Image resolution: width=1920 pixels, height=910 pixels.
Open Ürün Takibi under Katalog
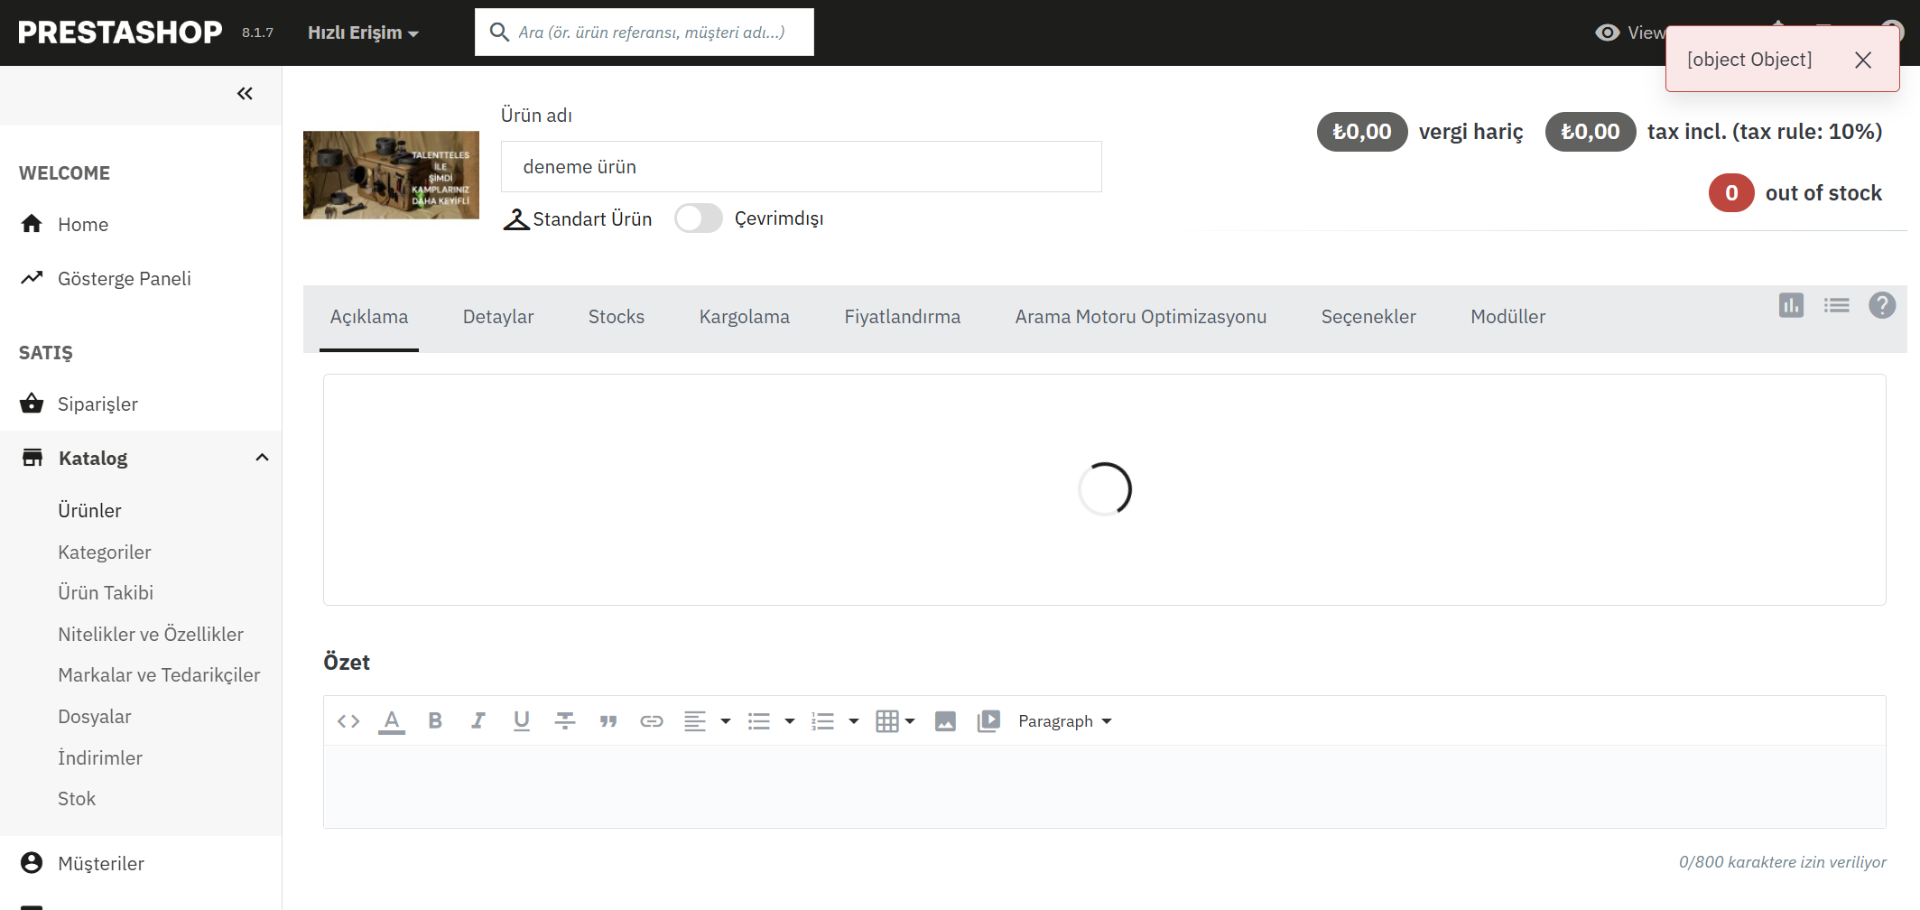[105, 593]
